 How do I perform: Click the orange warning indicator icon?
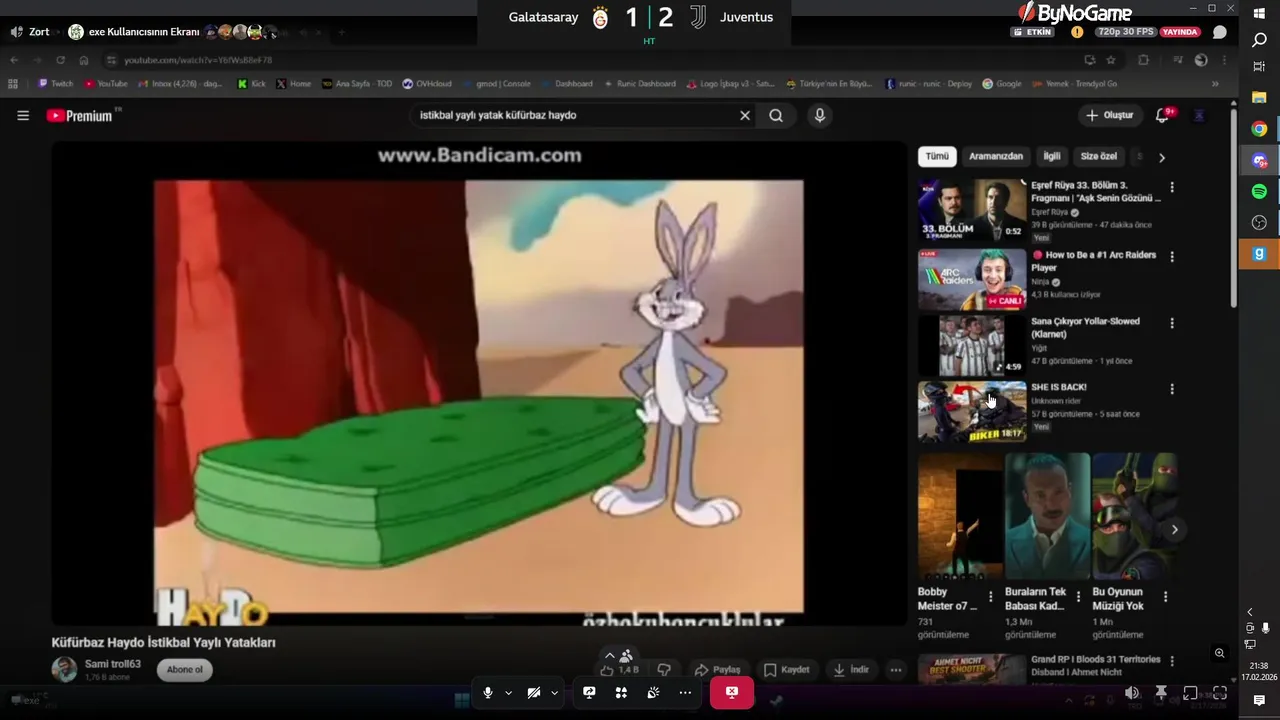tap(1077, 32)
